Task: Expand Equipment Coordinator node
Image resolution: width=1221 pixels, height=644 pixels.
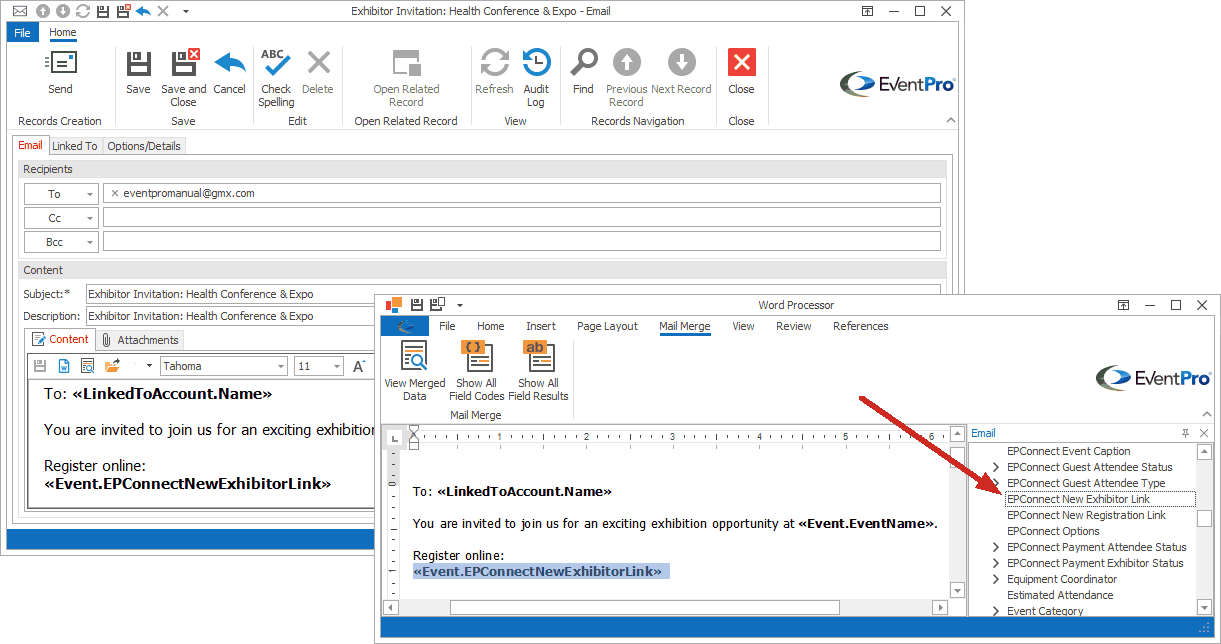Action: (x=996, y=579)
